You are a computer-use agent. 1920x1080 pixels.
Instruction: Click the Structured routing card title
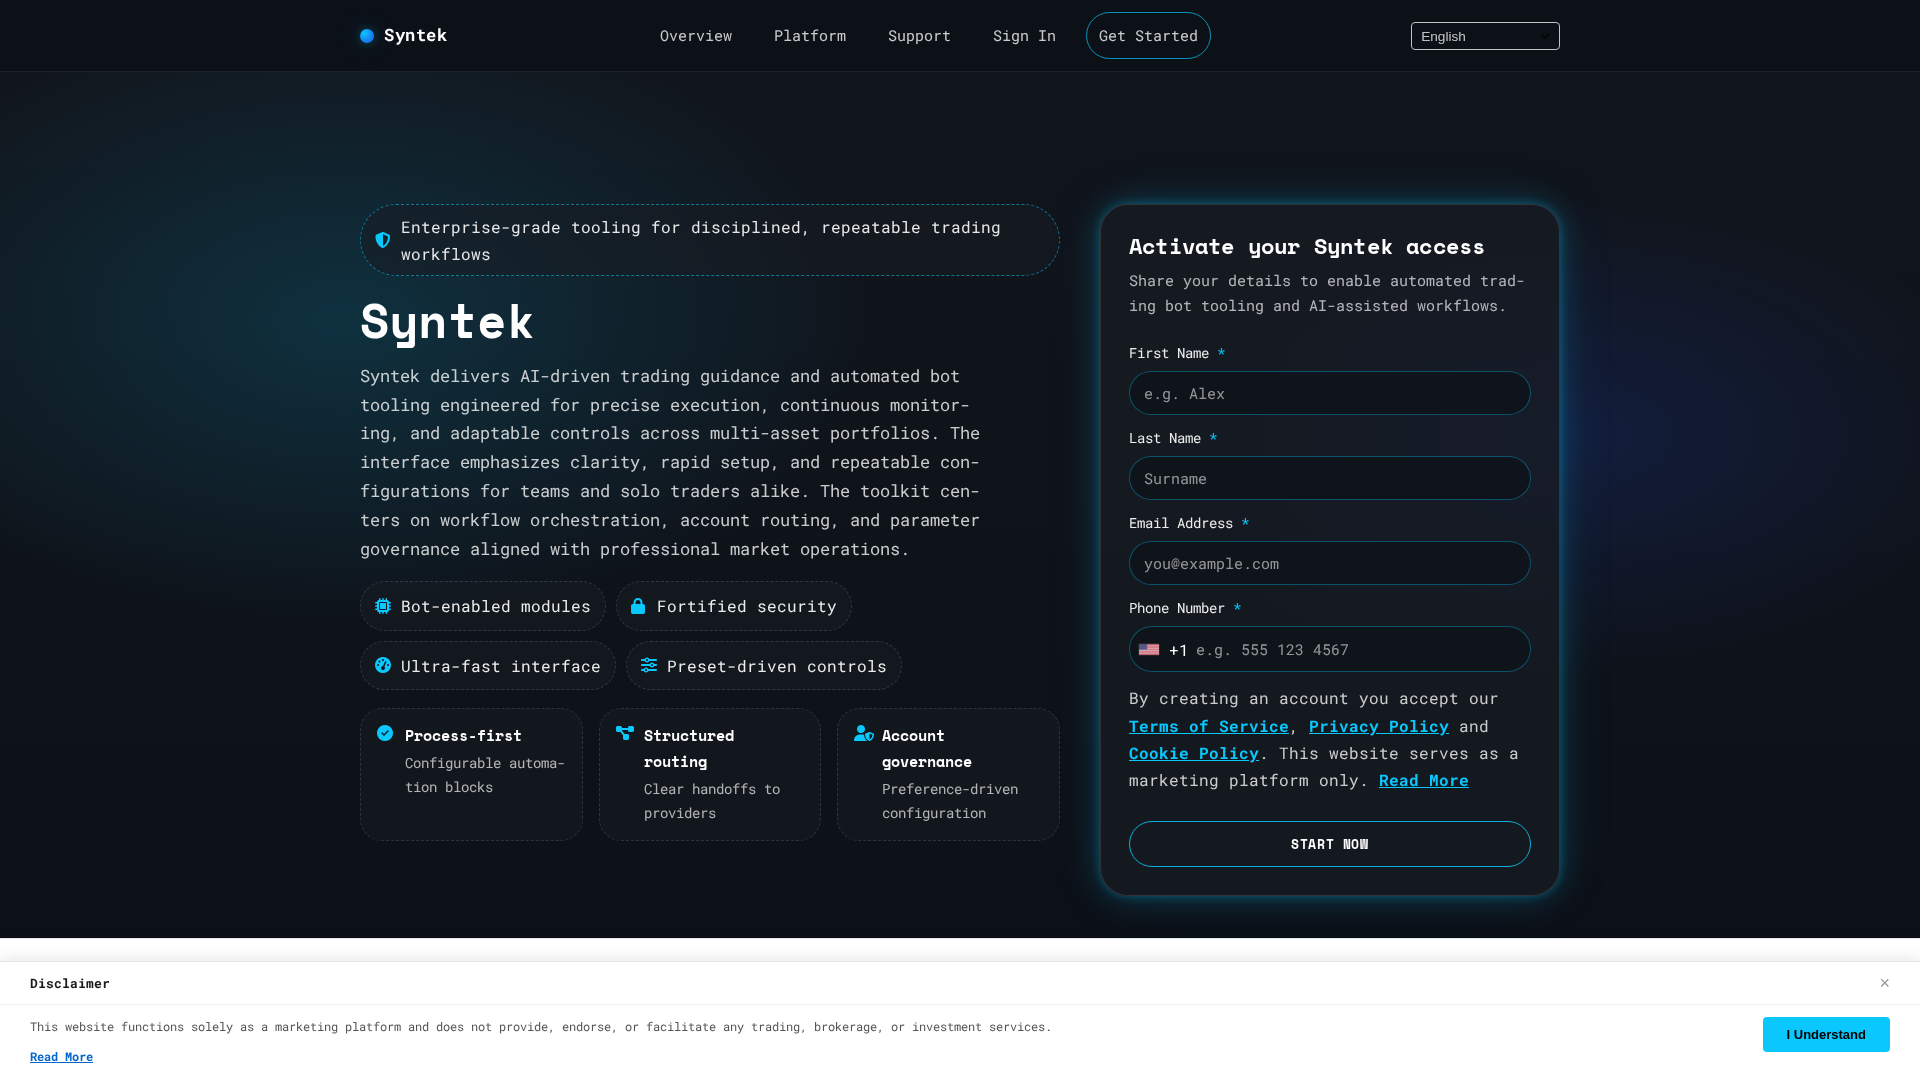689,748
